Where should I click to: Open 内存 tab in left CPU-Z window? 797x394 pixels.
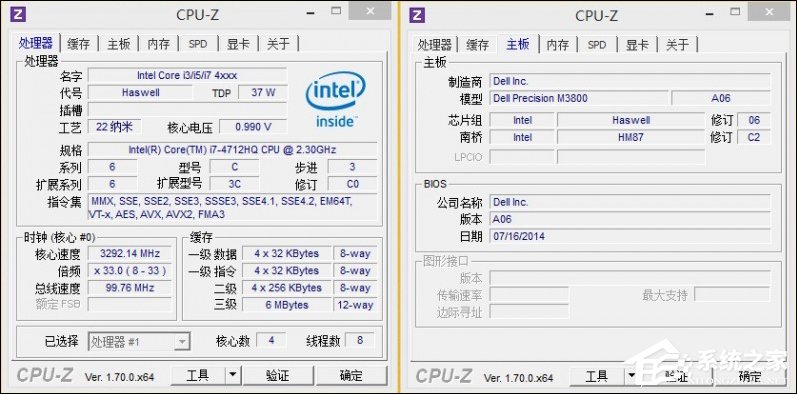159,44
